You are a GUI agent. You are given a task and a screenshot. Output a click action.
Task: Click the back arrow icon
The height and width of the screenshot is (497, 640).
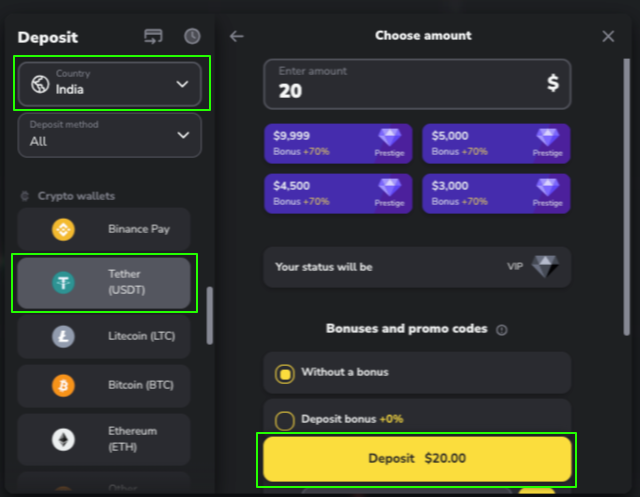(x=237, y=37)
